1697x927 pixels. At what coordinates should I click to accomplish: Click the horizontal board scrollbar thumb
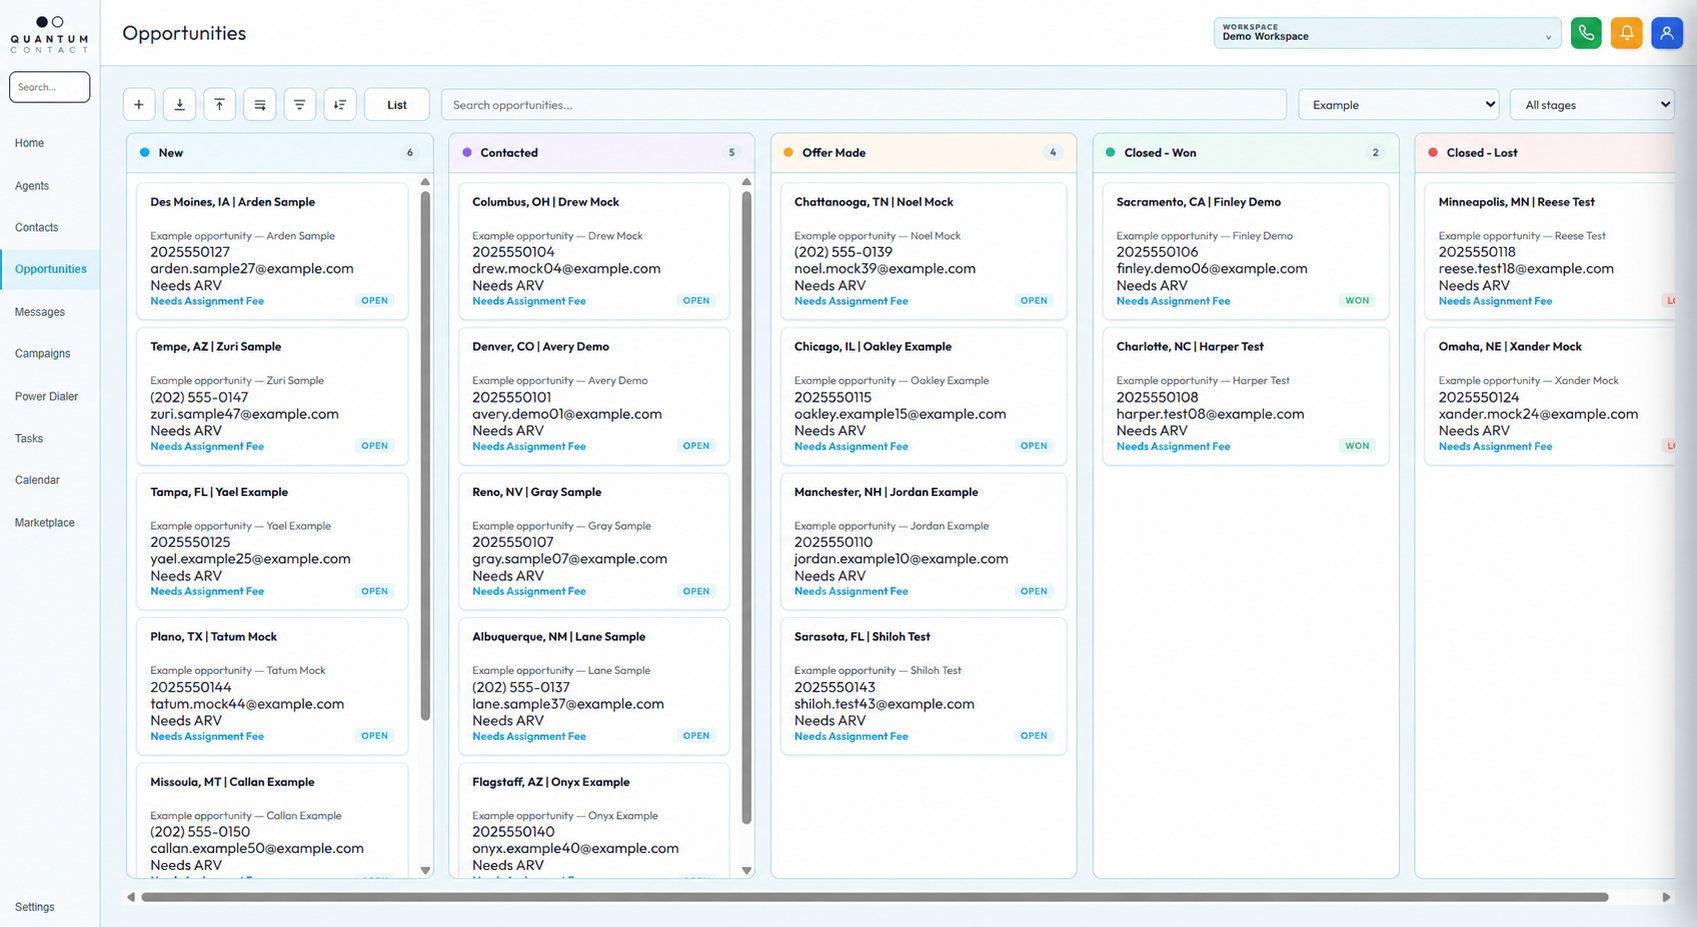pos(874,897)
